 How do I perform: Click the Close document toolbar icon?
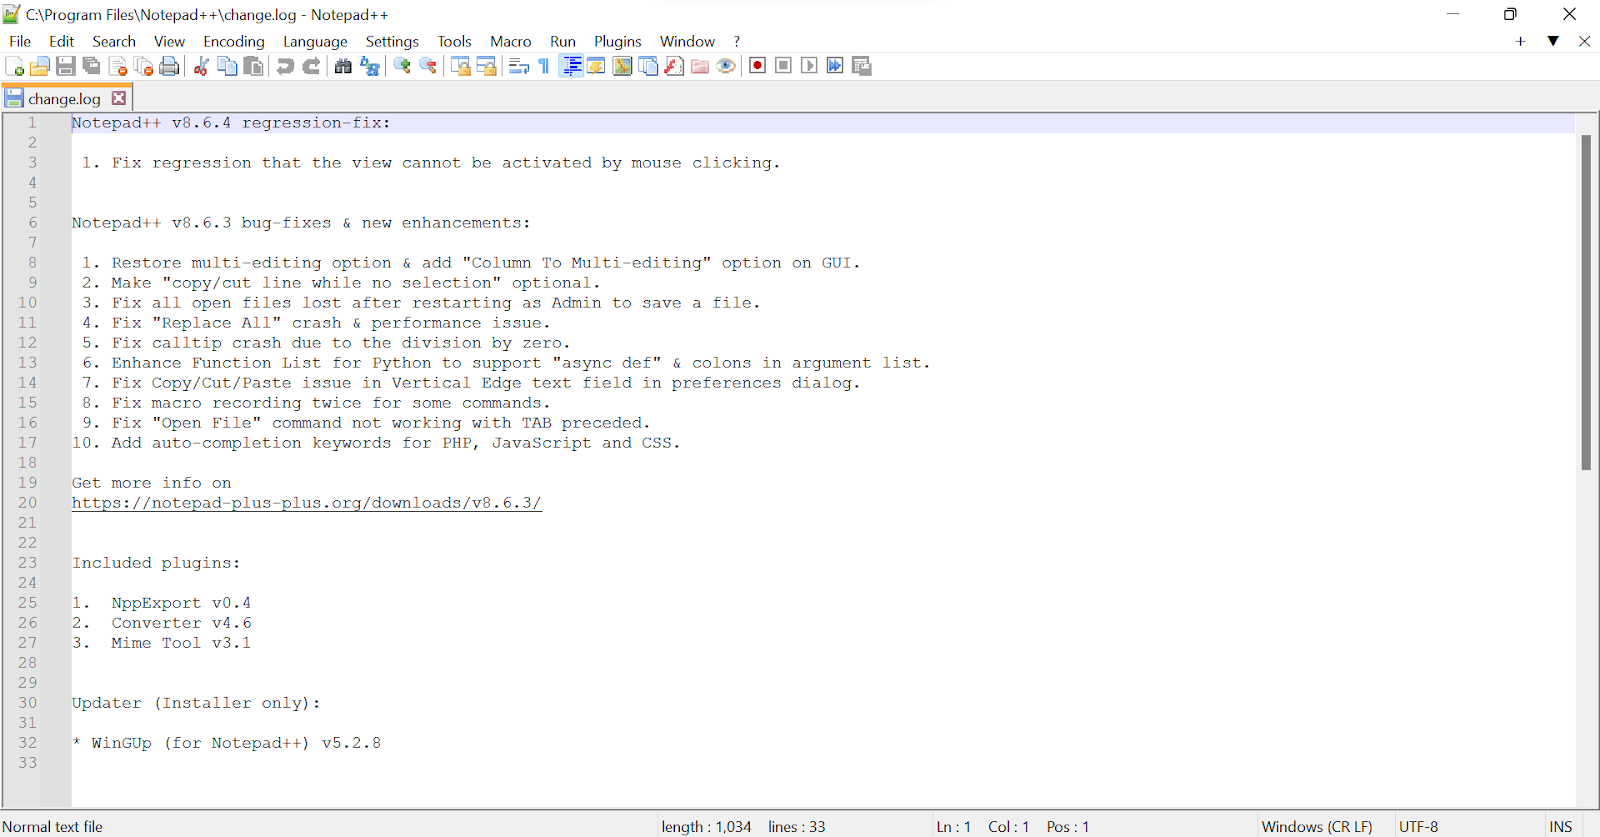coord(118,66)
